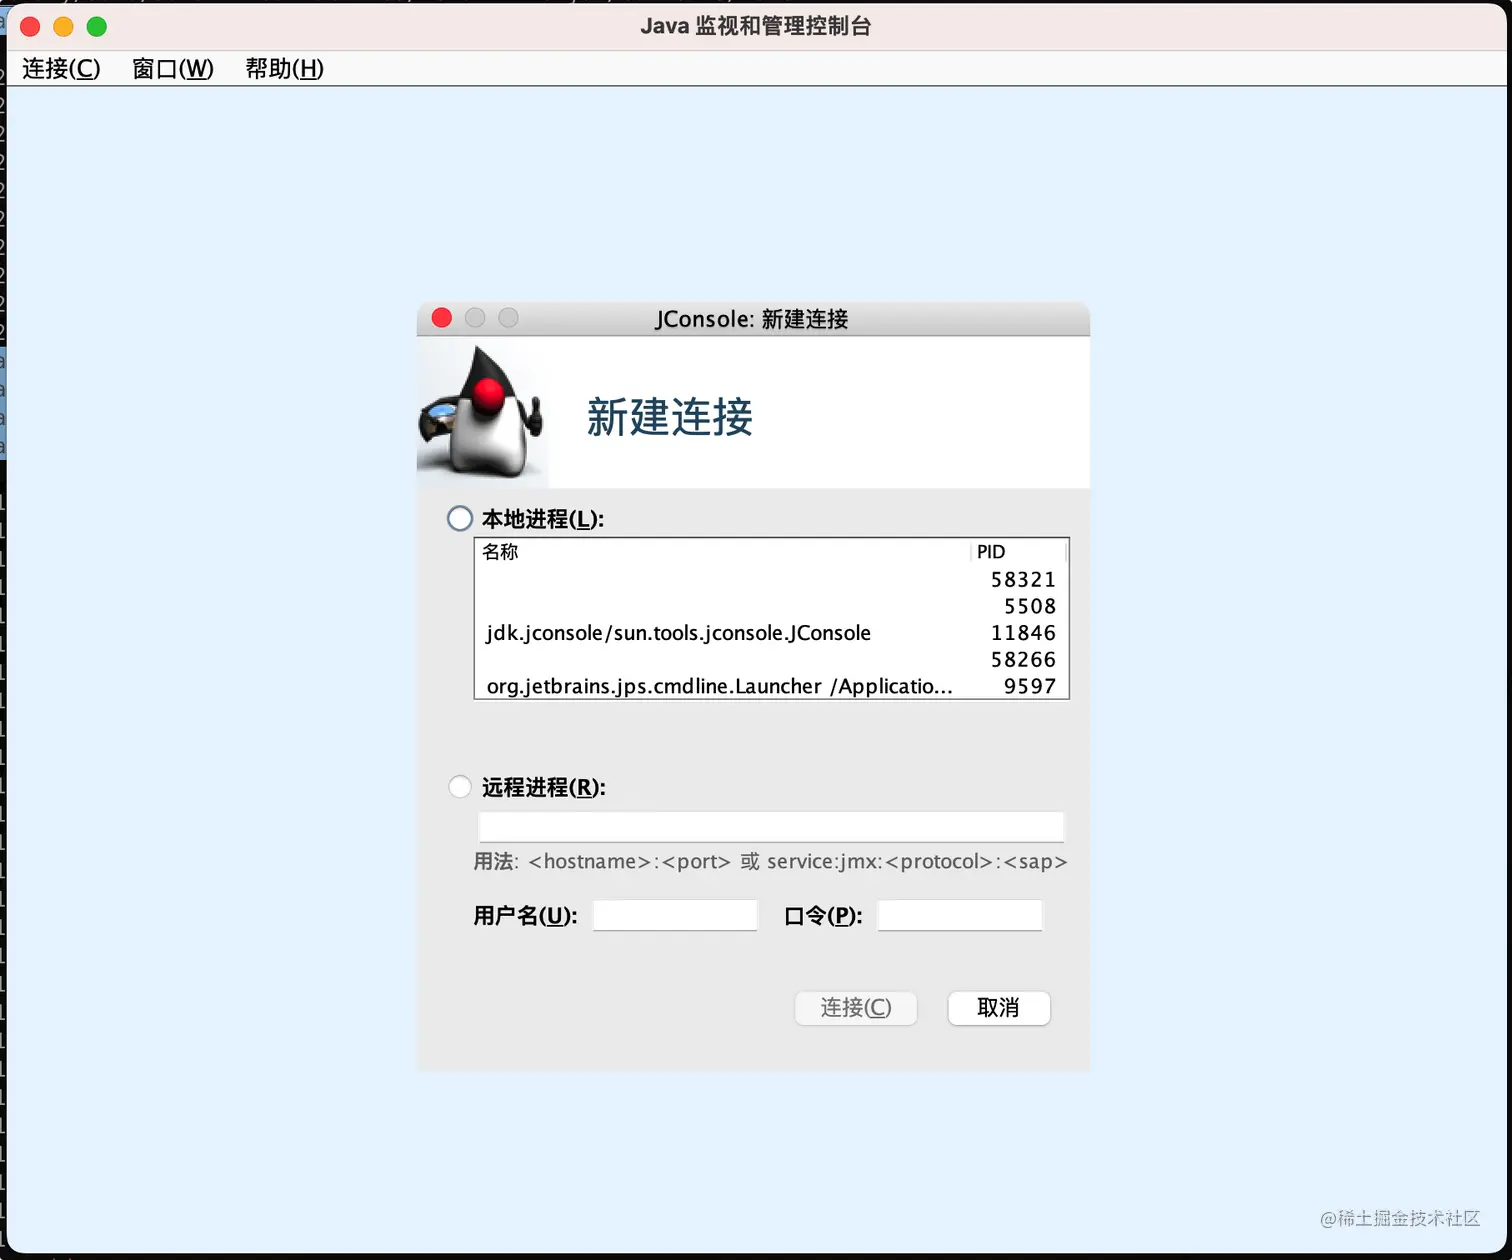This screenshot has width=1512, height=1260.
Task: Click the 取消 button
Action: (x=999, y=1008)
